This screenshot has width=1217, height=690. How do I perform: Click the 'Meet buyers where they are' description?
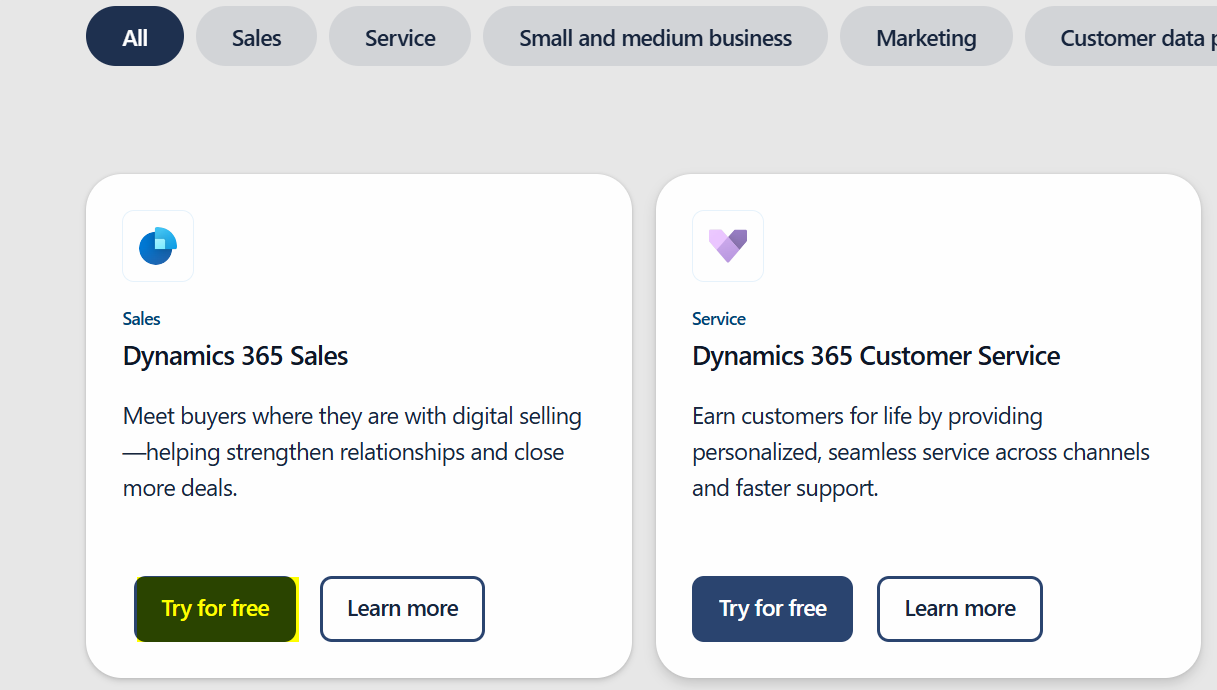(352, 452)
